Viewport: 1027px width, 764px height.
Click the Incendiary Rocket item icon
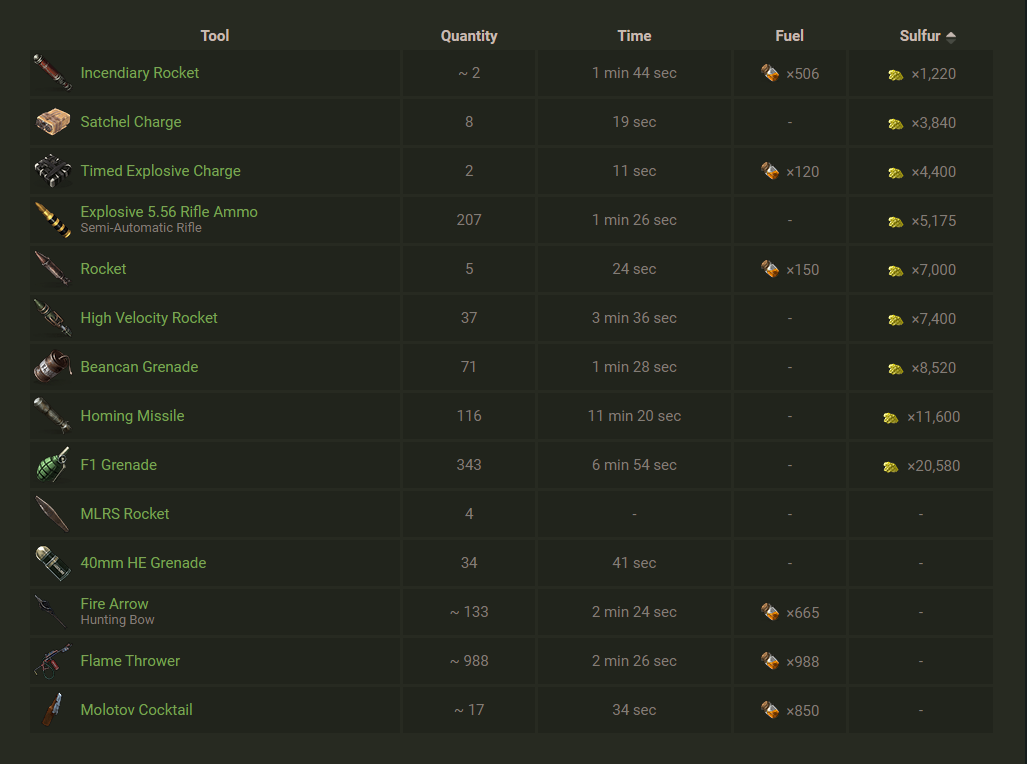coord(52,73)
